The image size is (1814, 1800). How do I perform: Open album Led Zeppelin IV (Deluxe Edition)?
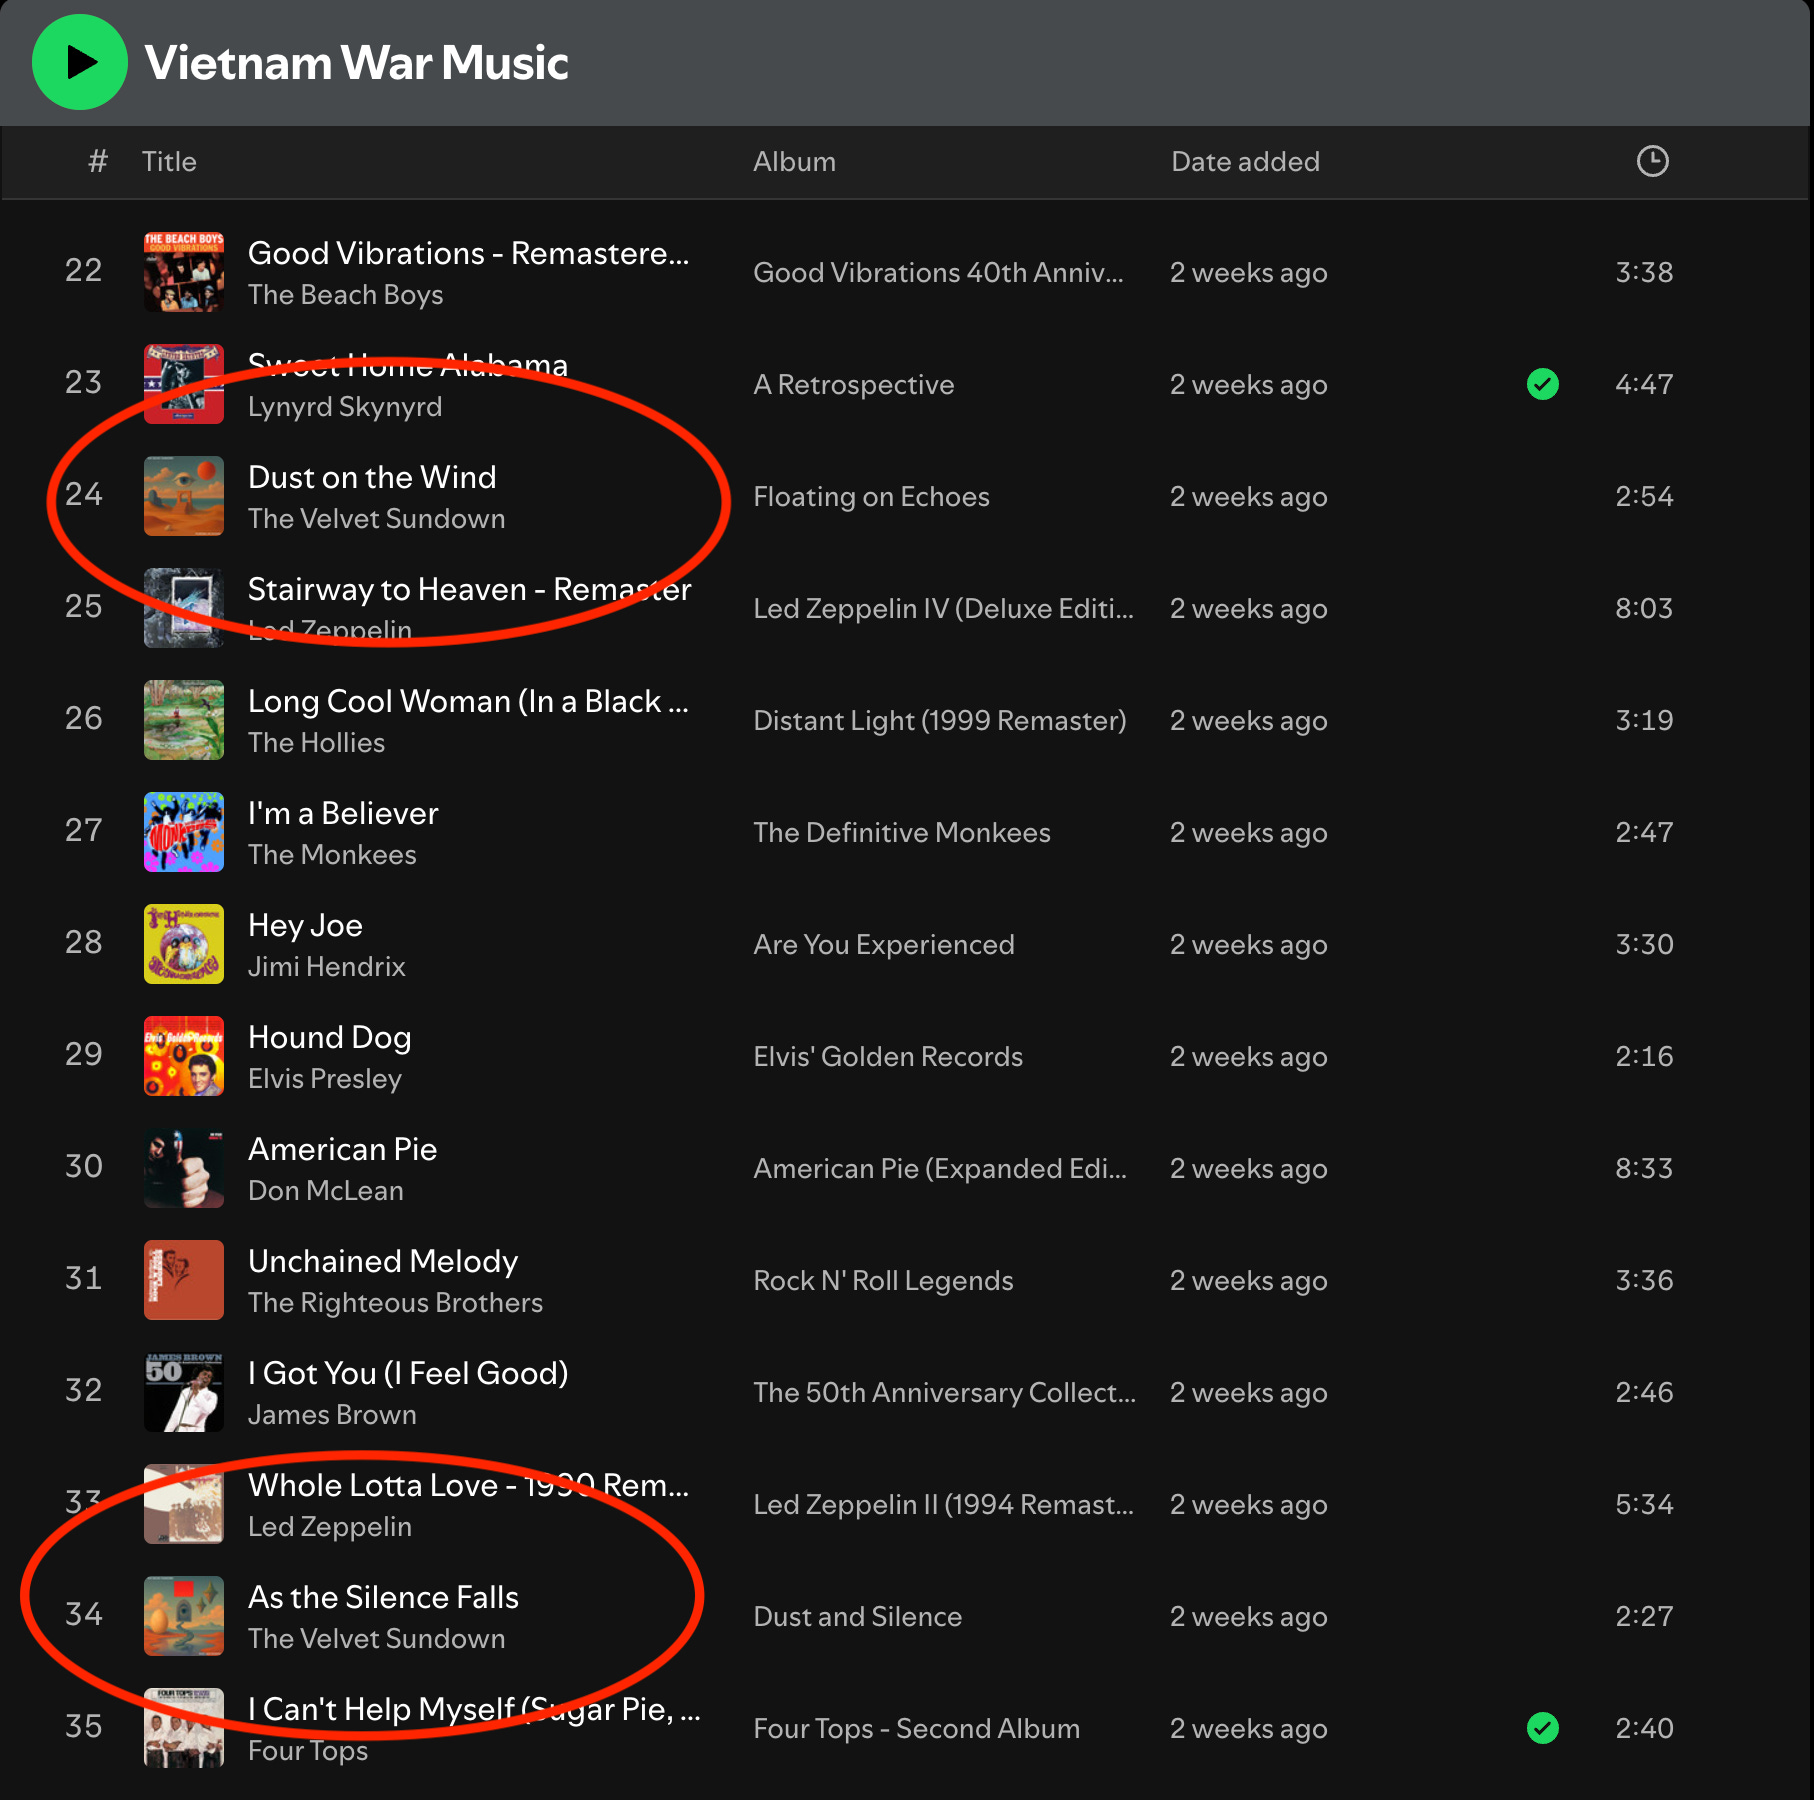943,609
